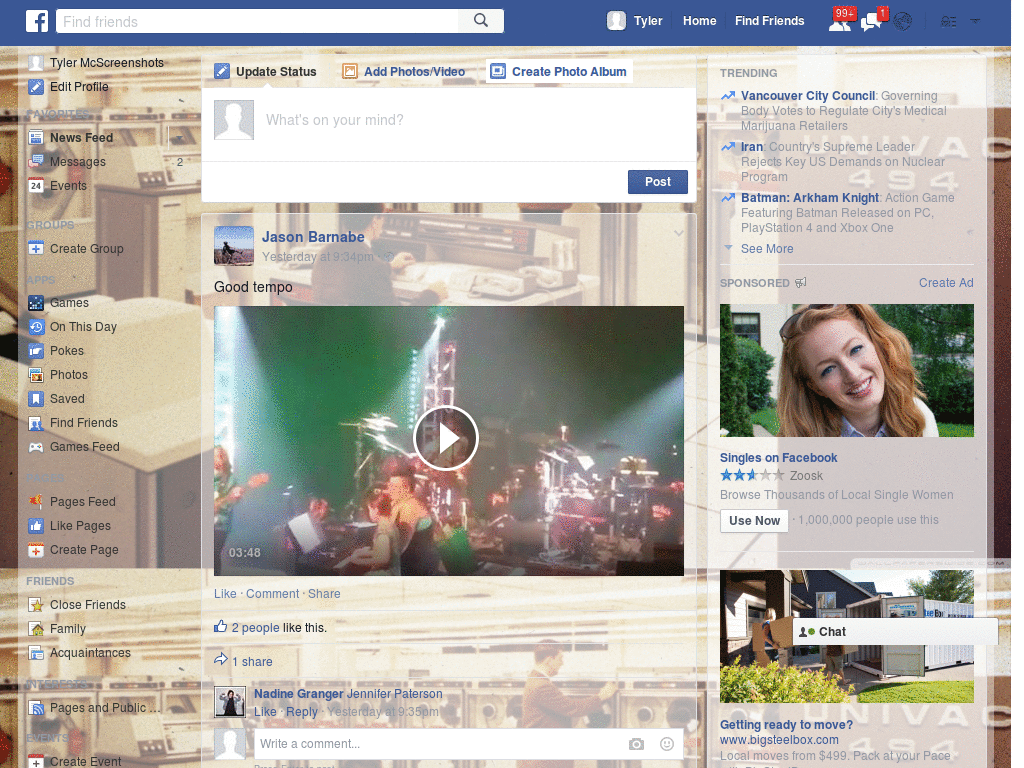The height and width of the screenshot is (768, 1024).
Task: Focus the Find friends search field
Action: point(257,21)
